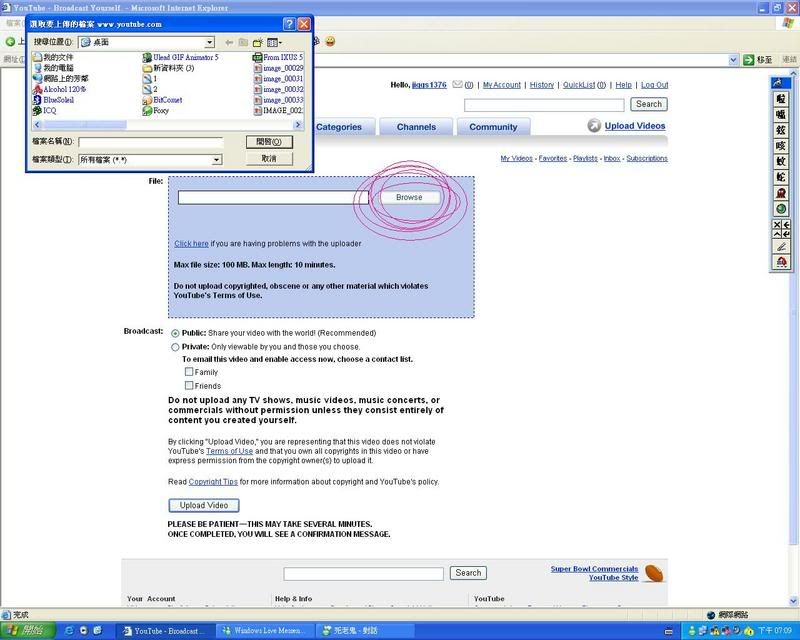
Task: Click the create new folder icon in dialog
Action: (258, 42)
